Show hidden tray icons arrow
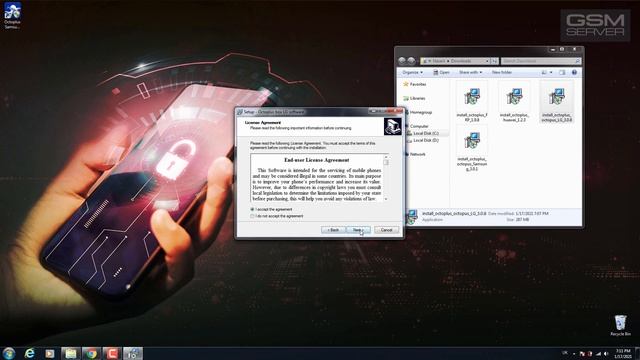640x360 pixels. pyautogui.click(x=574, y=353)
